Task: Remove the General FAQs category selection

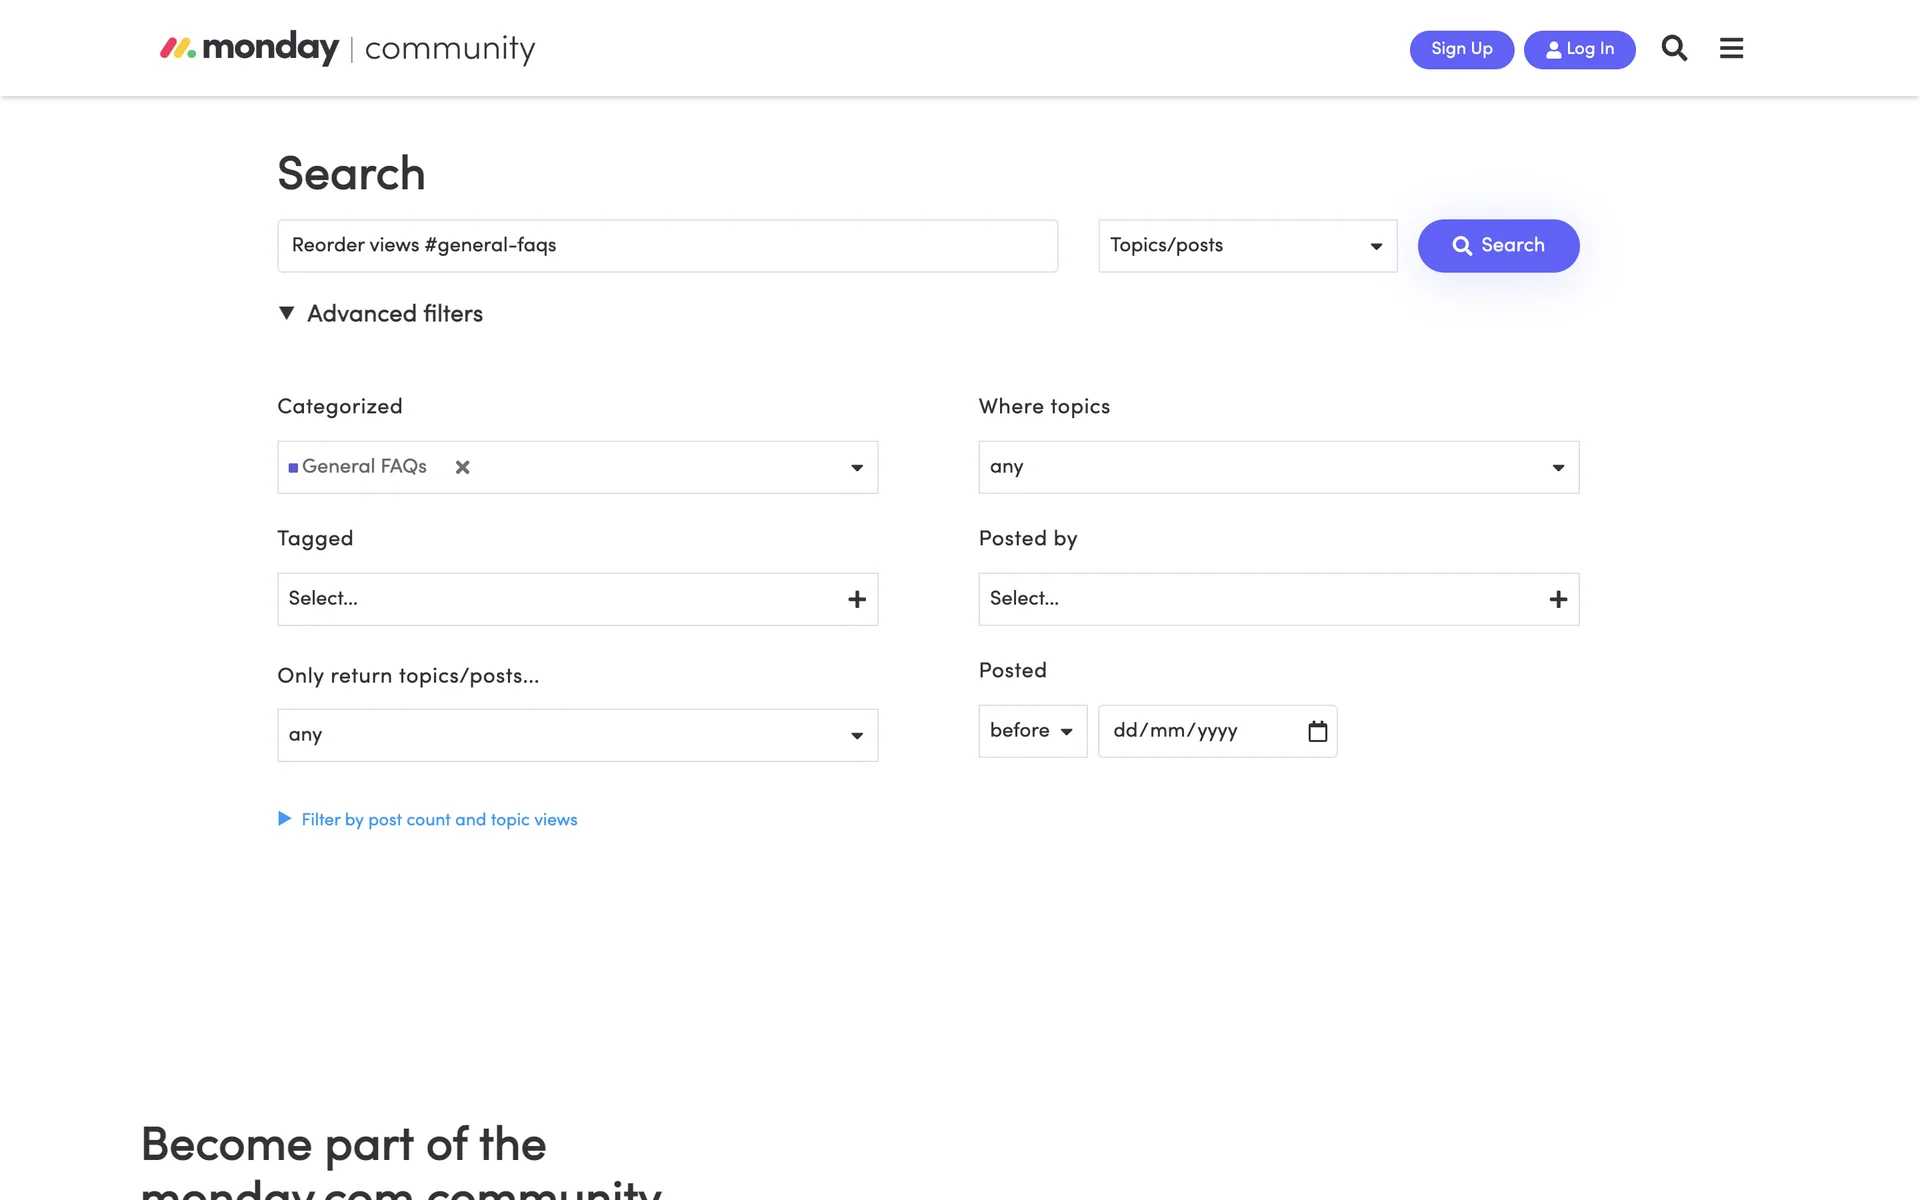Action: [462, 467]
